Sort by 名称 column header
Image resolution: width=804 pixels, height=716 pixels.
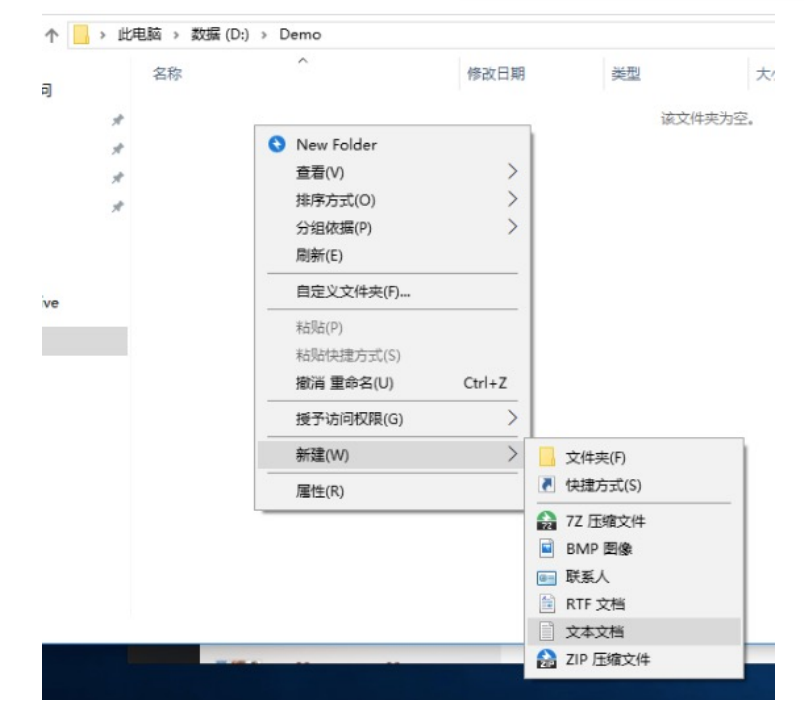pos(167,74)
